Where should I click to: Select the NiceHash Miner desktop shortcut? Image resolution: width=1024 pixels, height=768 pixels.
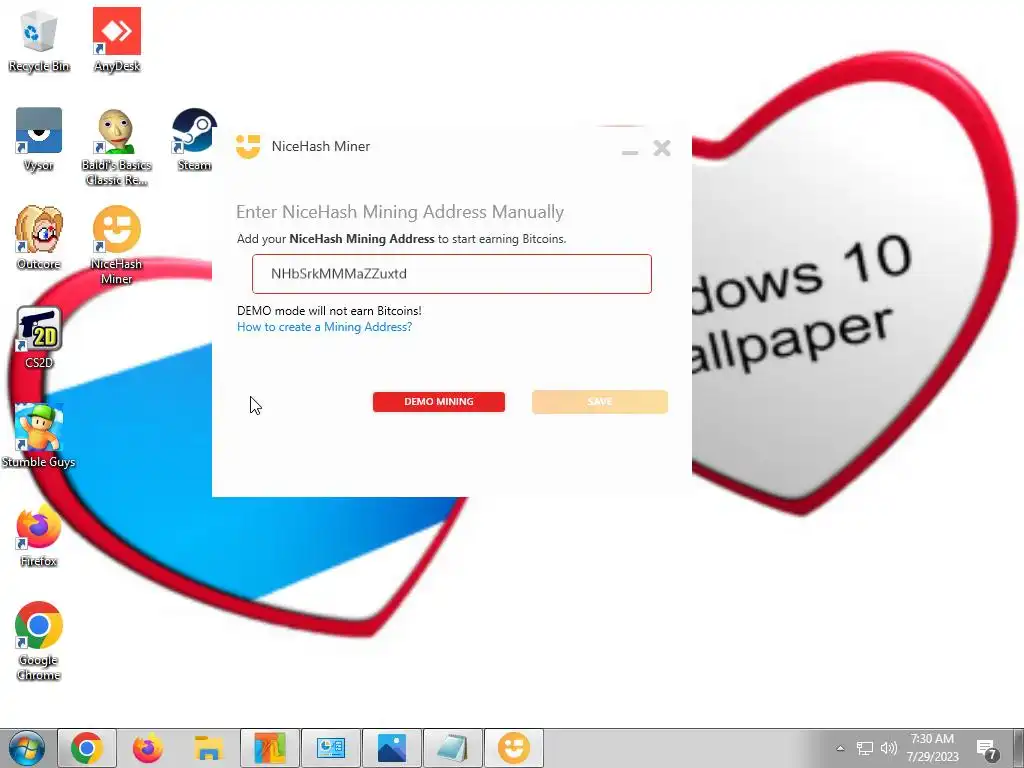click(x=116, y=246)
